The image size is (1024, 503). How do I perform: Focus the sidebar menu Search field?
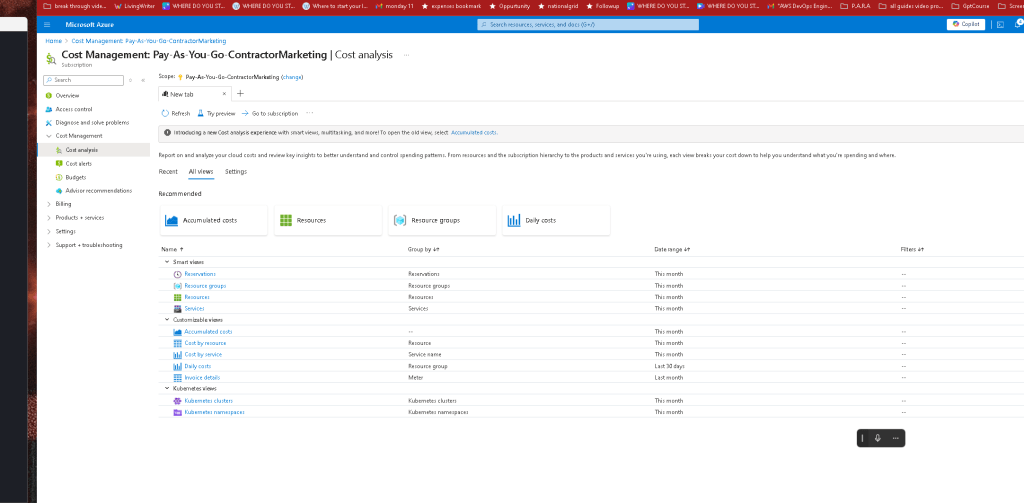tap(84, 80)
